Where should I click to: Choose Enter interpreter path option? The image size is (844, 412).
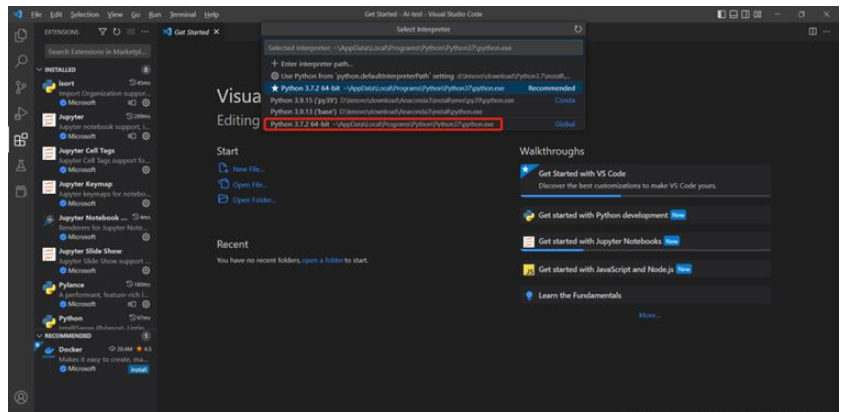[424, 64]
